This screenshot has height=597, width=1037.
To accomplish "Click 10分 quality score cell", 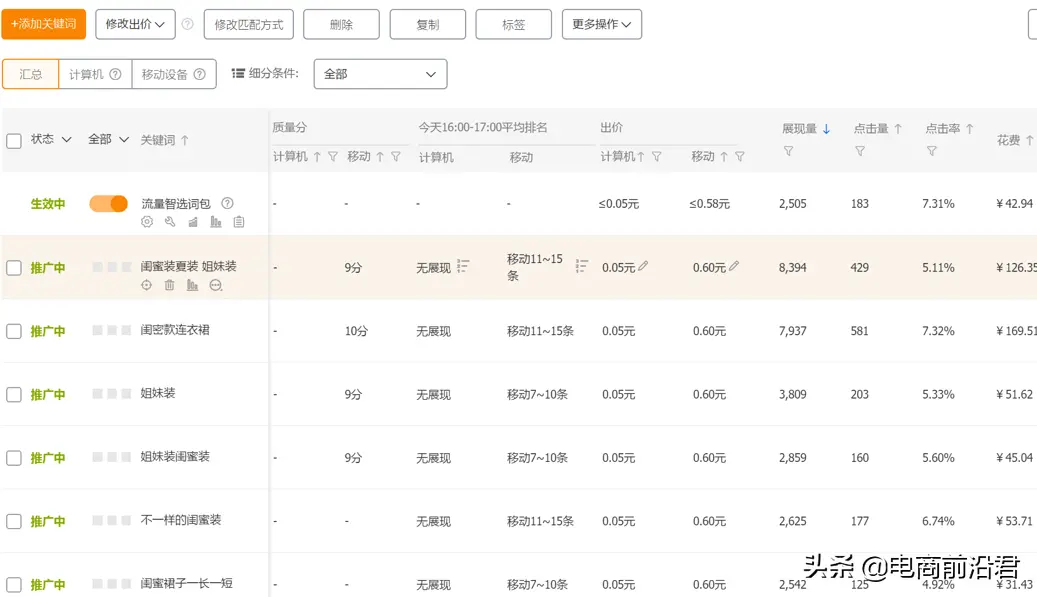I will click(x=356, y=331).
